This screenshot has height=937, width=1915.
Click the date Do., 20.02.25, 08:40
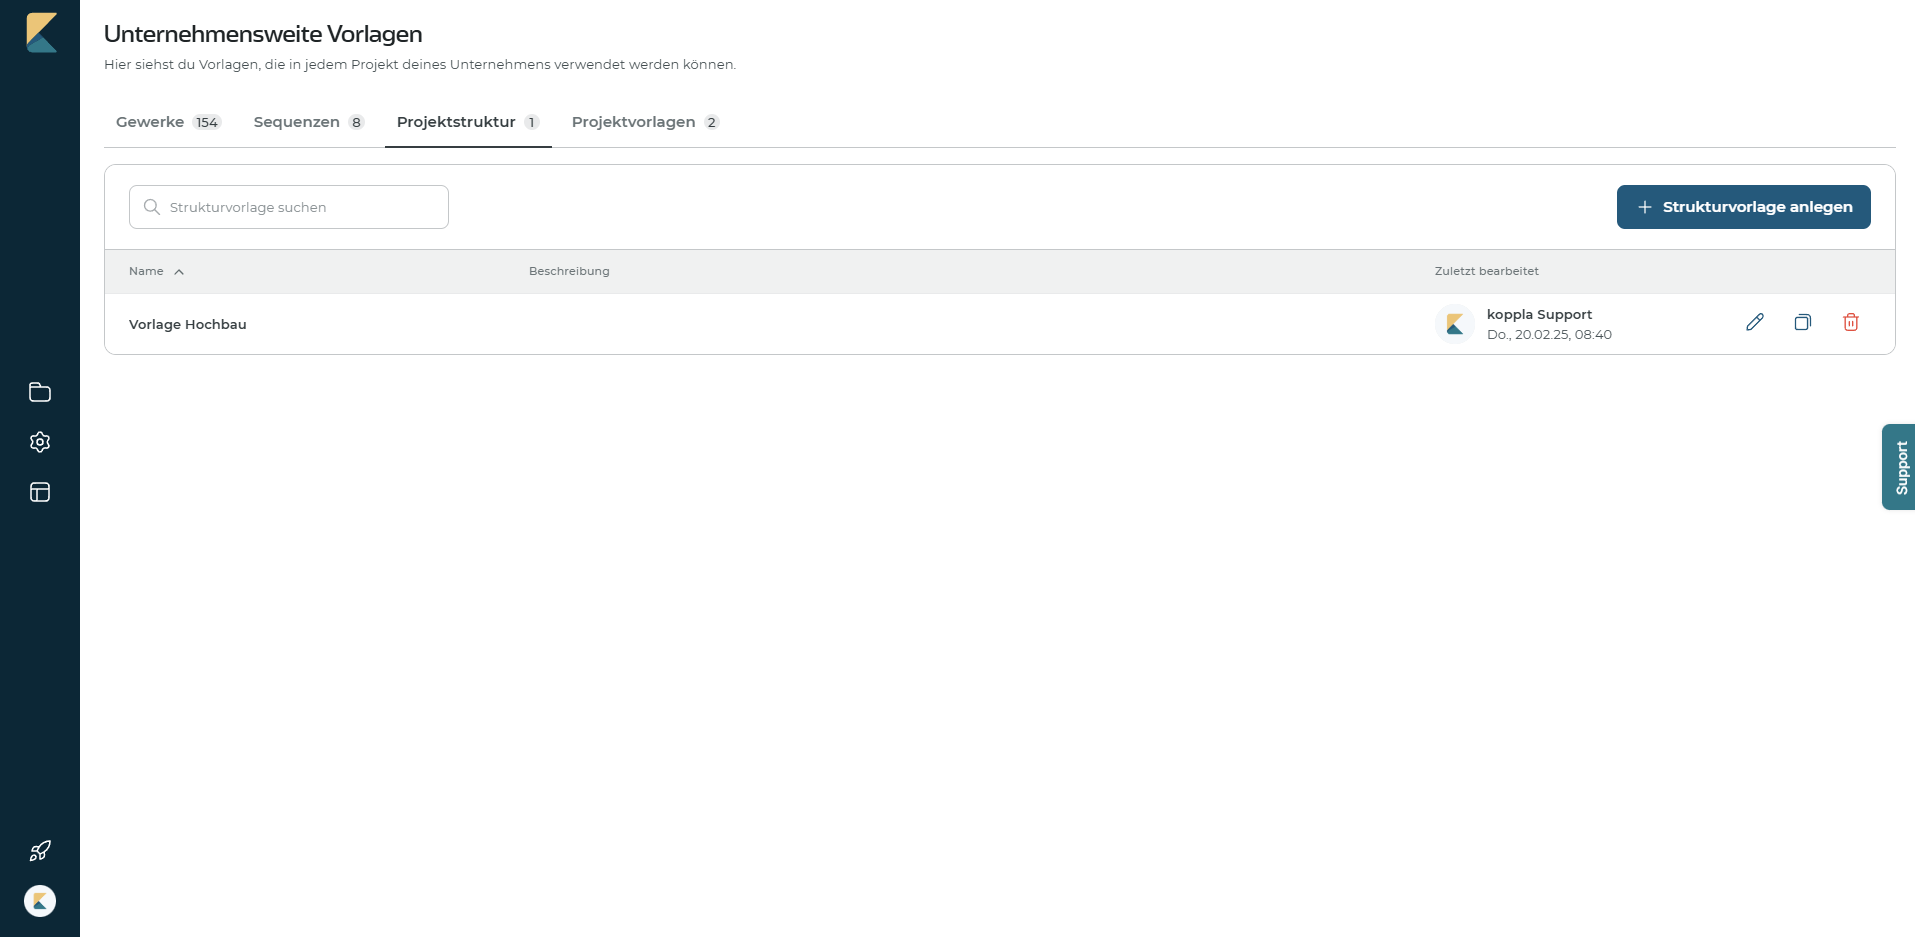(x=1549, y=335)
